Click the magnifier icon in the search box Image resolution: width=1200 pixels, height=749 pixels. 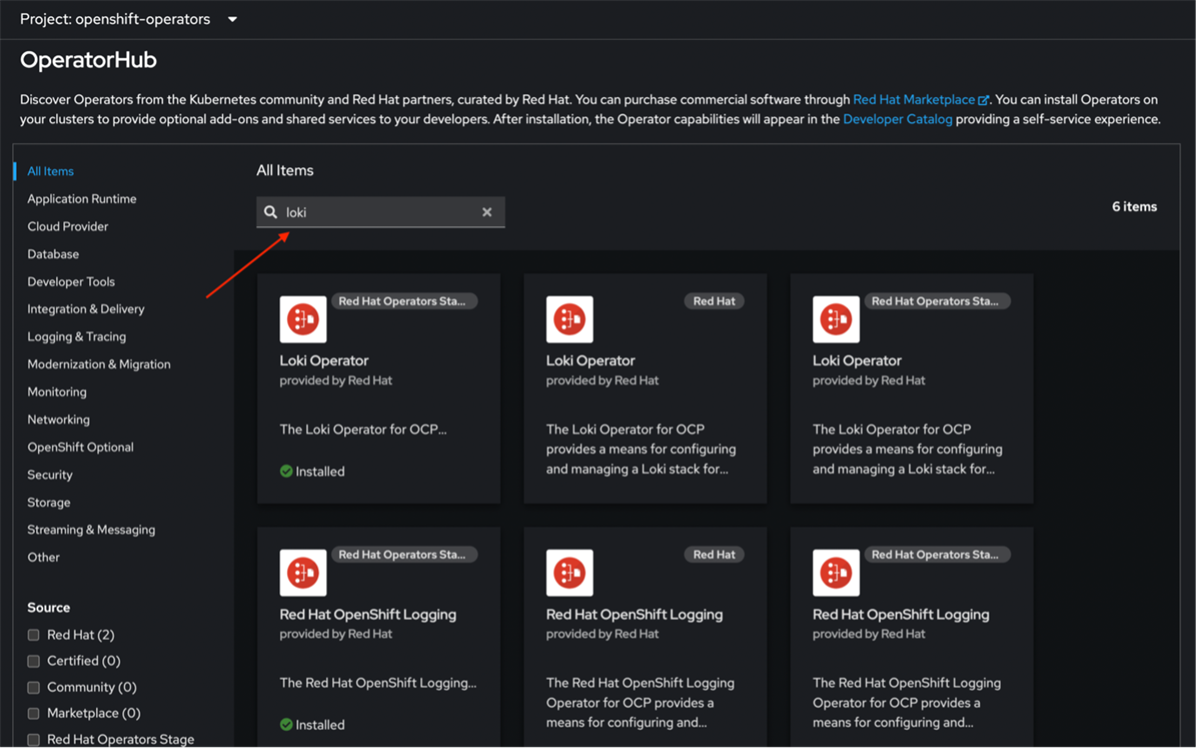271,212
